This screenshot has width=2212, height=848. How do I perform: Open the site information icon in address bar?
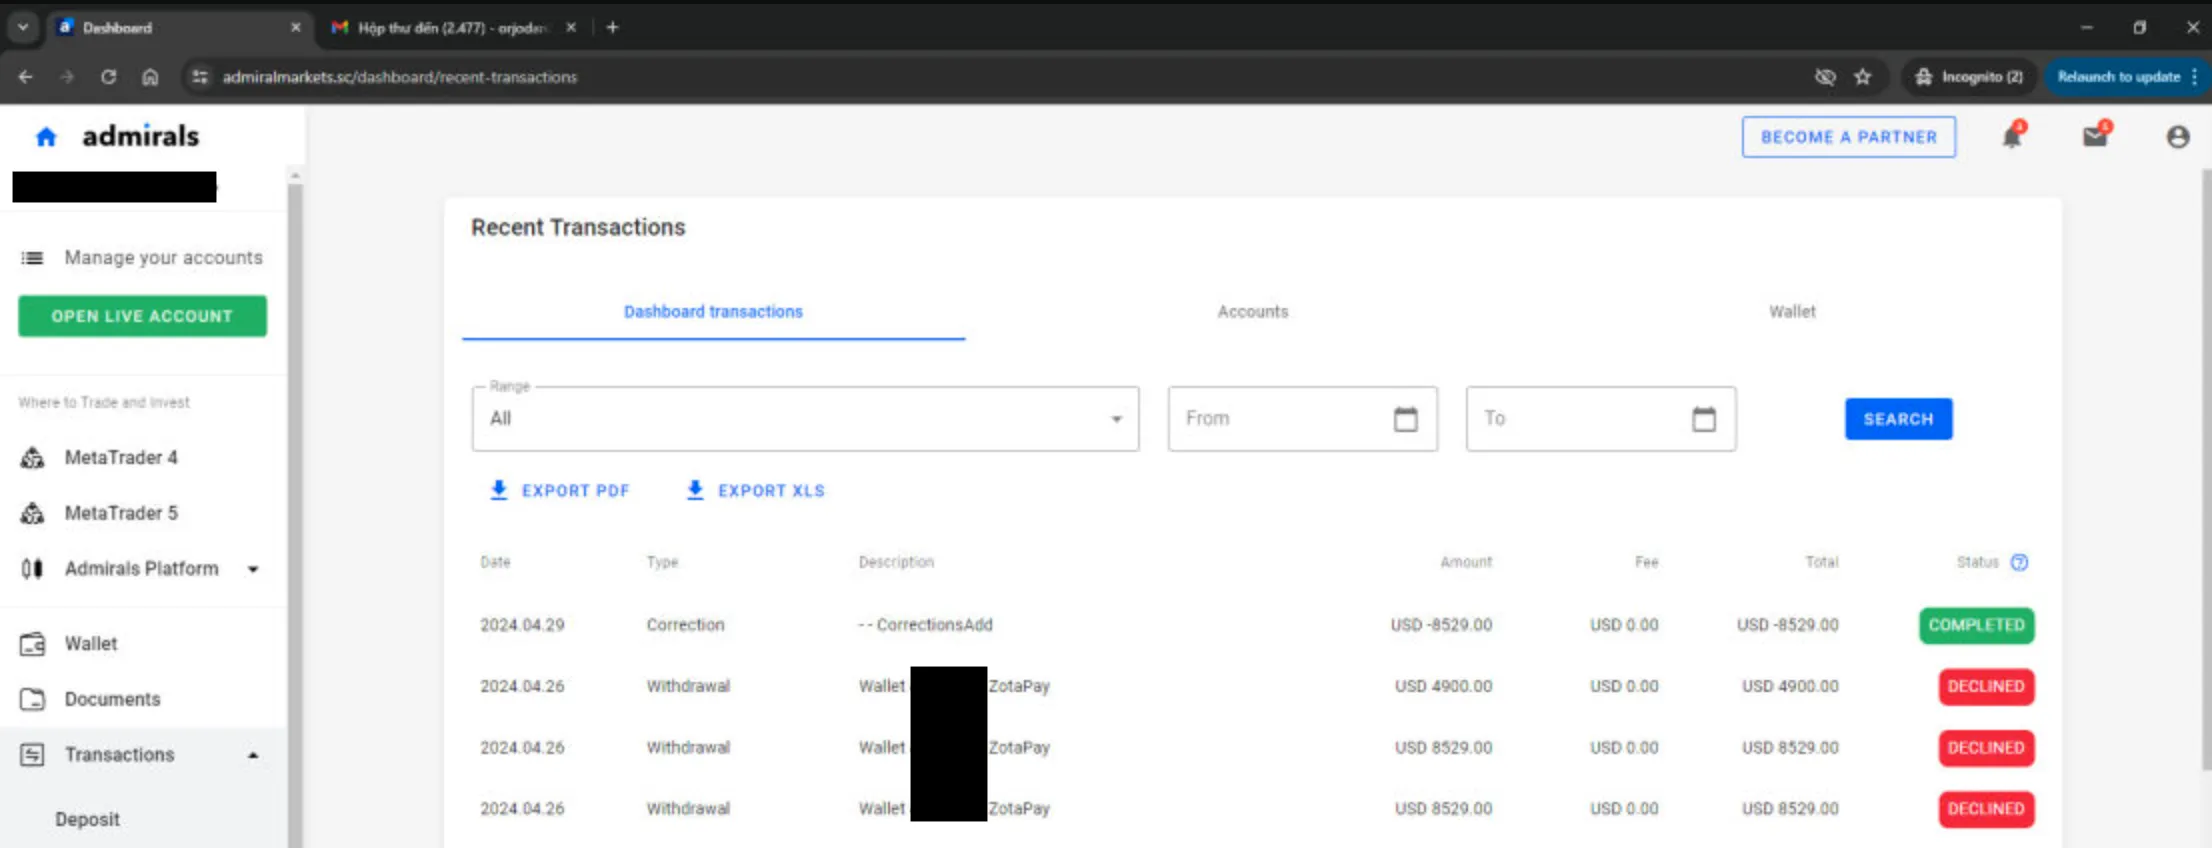pyautogui.click(x=200, y=77)
